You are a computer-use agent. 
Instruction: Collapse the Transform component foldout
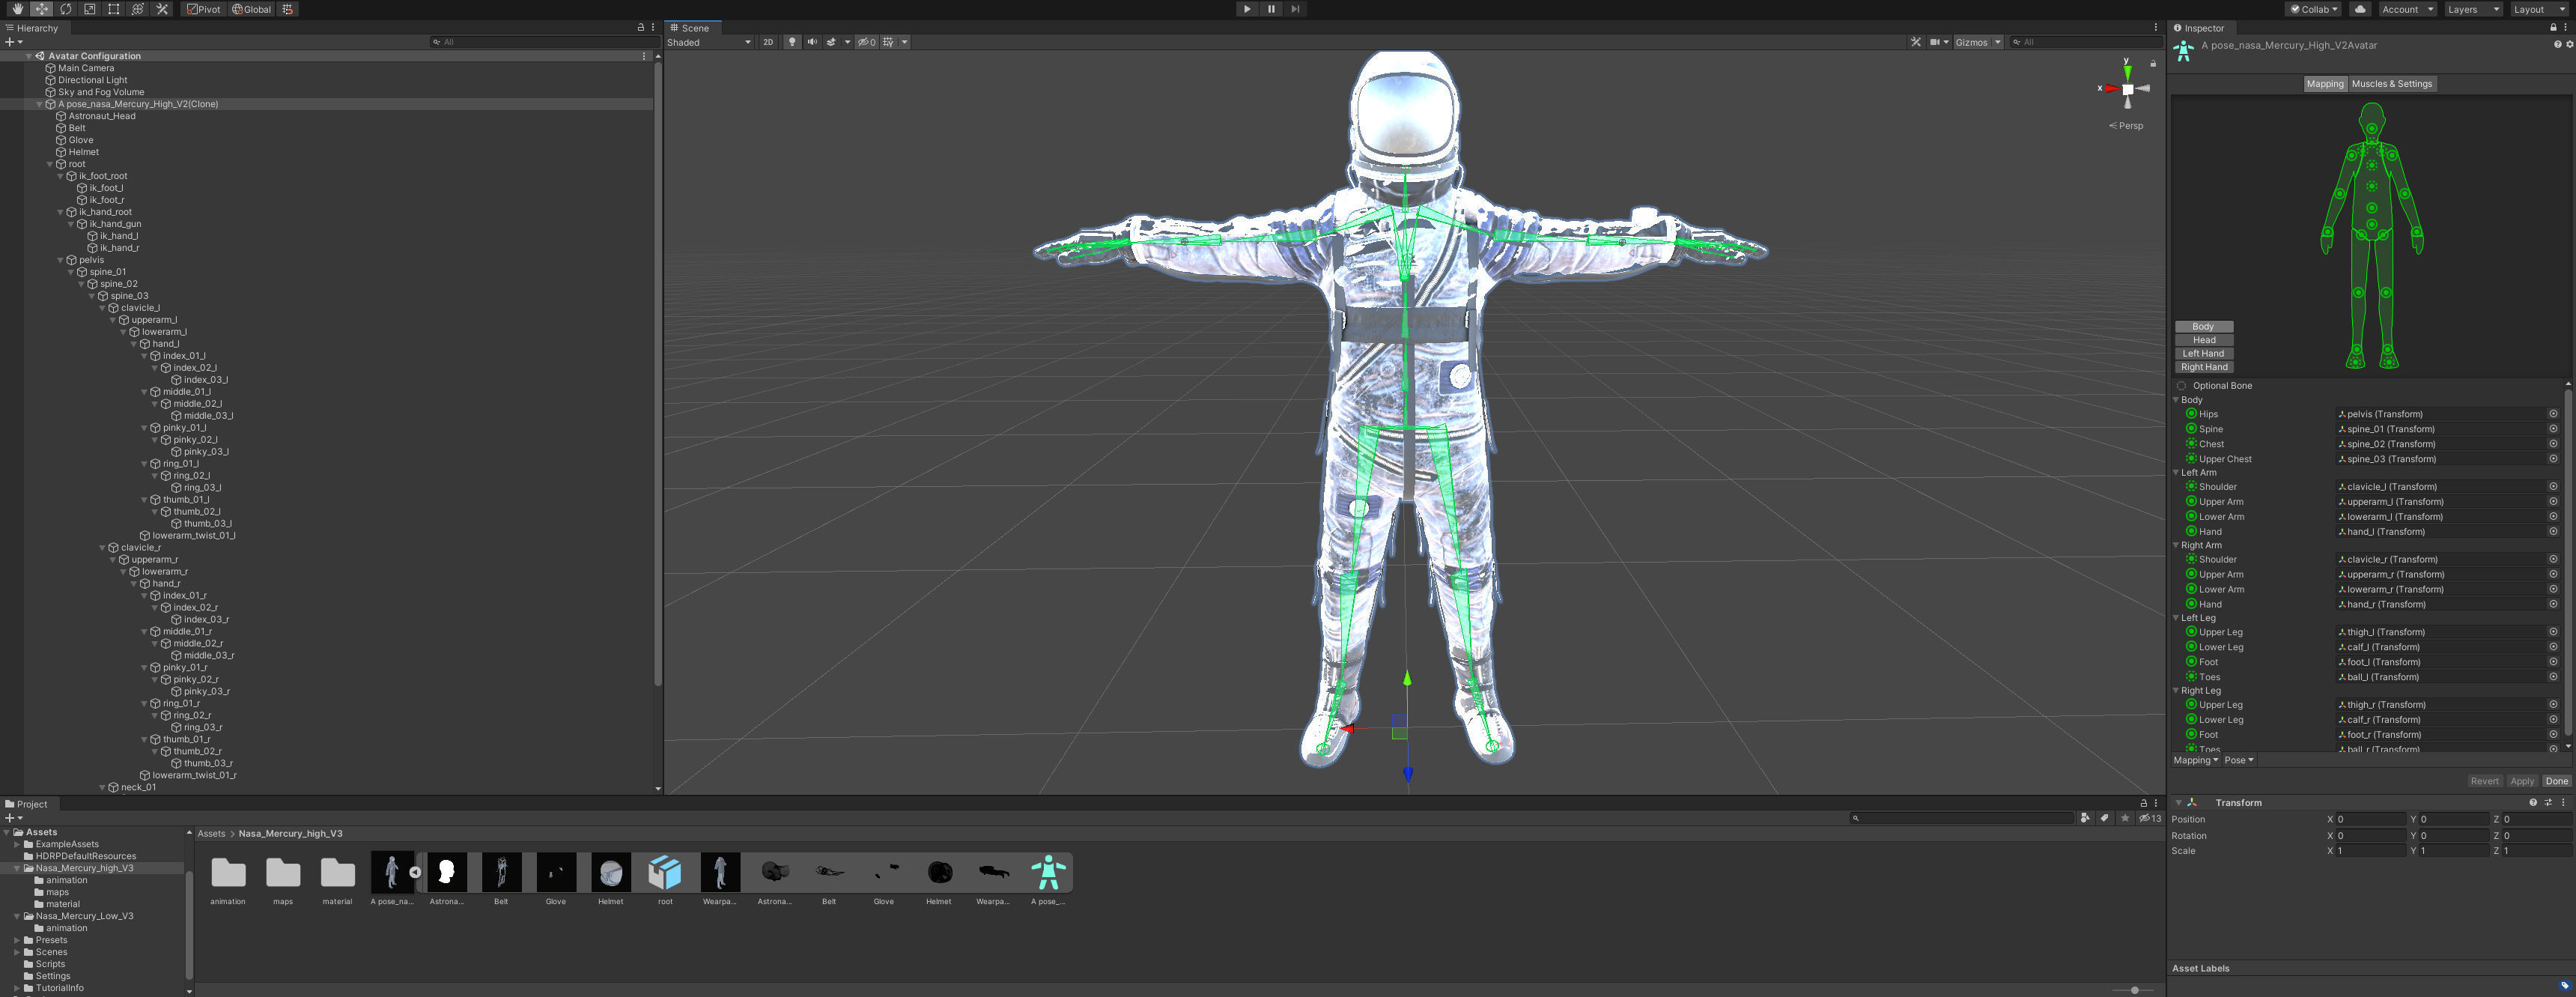(2178, 802)
